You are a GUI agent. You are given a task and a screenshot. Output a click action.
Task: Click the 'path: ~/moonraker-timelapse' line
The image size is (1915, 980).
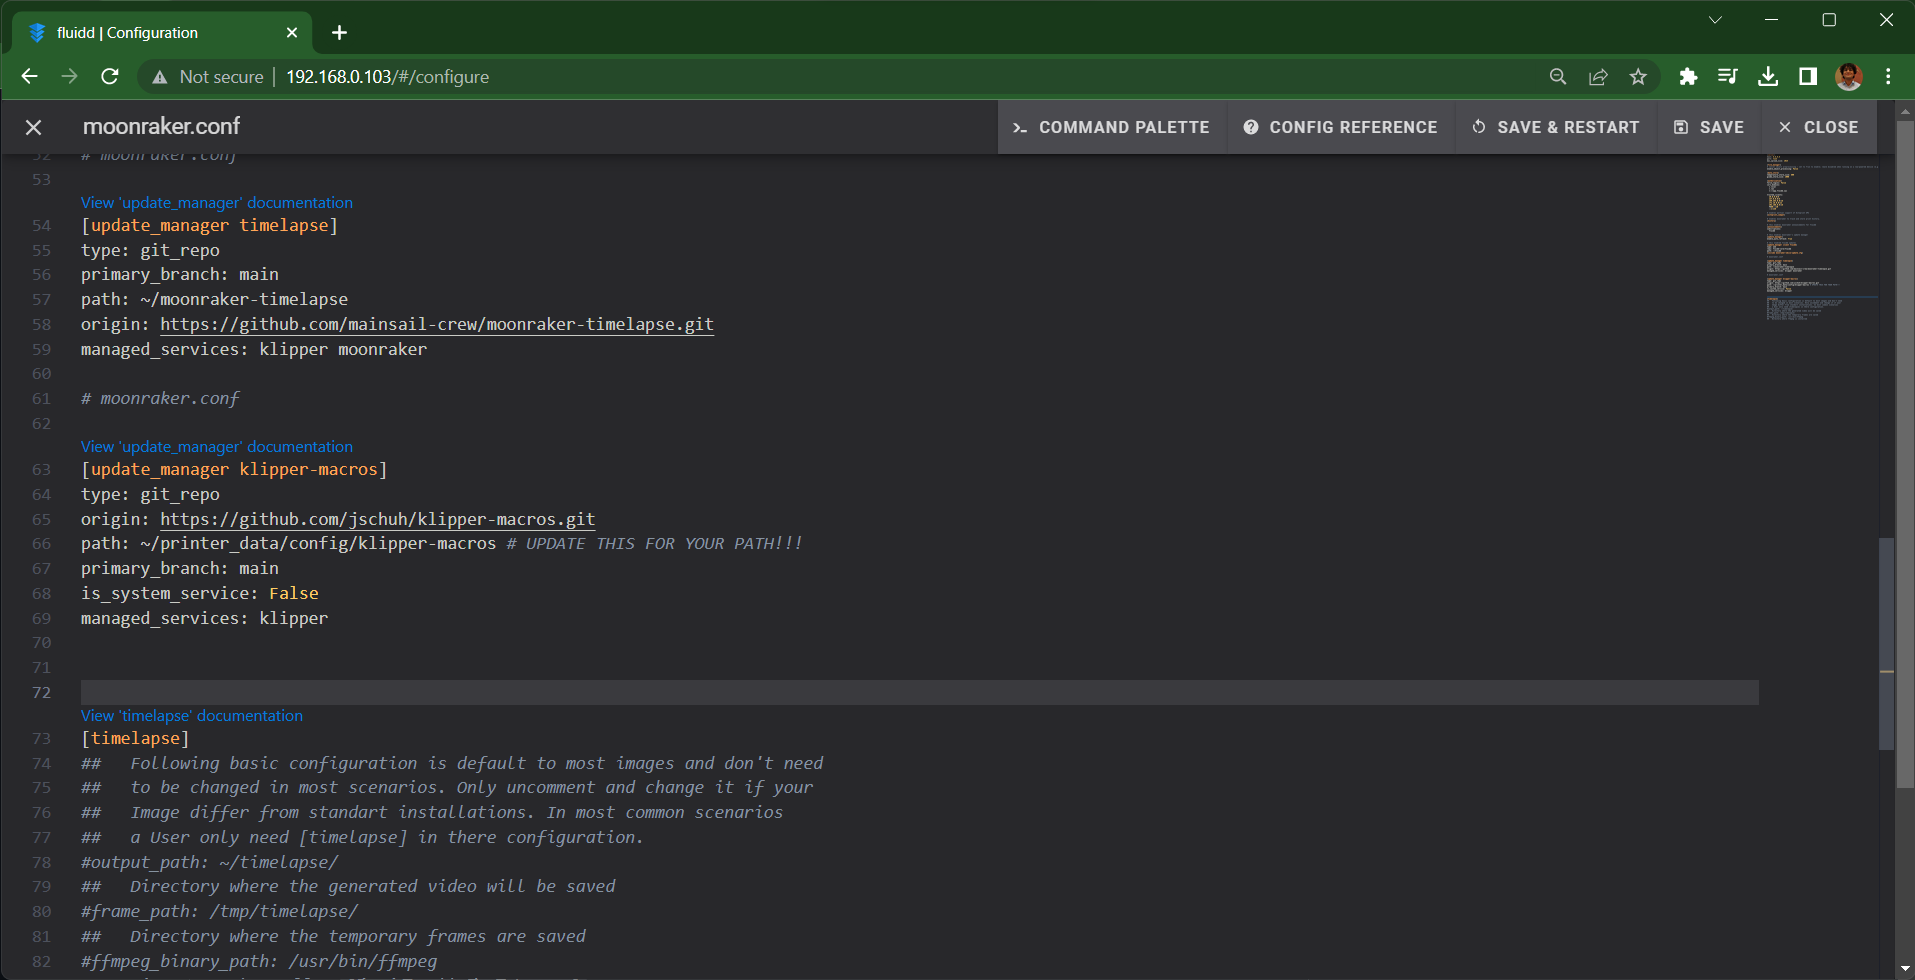(x=215, y=299)
